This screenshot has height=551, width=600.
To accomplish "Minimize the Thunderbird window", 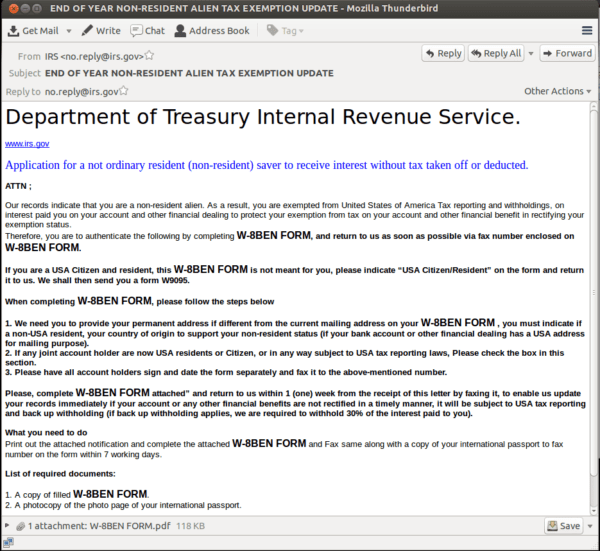I will [x=25, y=8].
